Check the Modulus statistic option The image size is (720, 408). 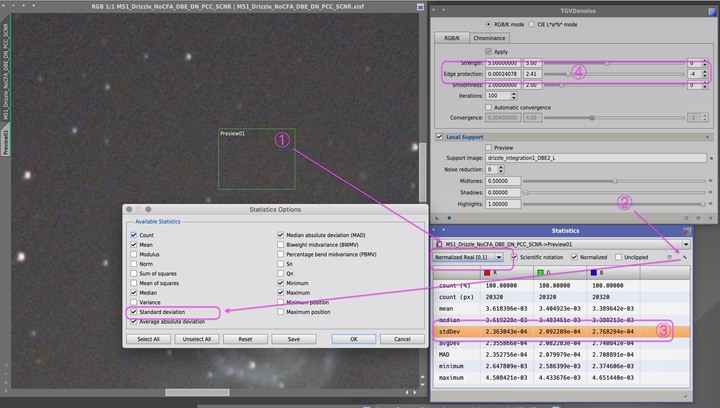(x=134, y=254)
